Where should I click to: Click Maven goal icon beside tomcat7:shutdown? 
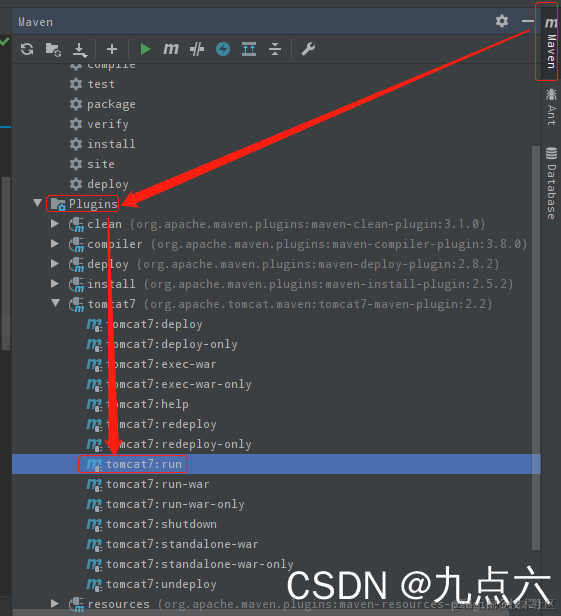click(x=94, y=524)
